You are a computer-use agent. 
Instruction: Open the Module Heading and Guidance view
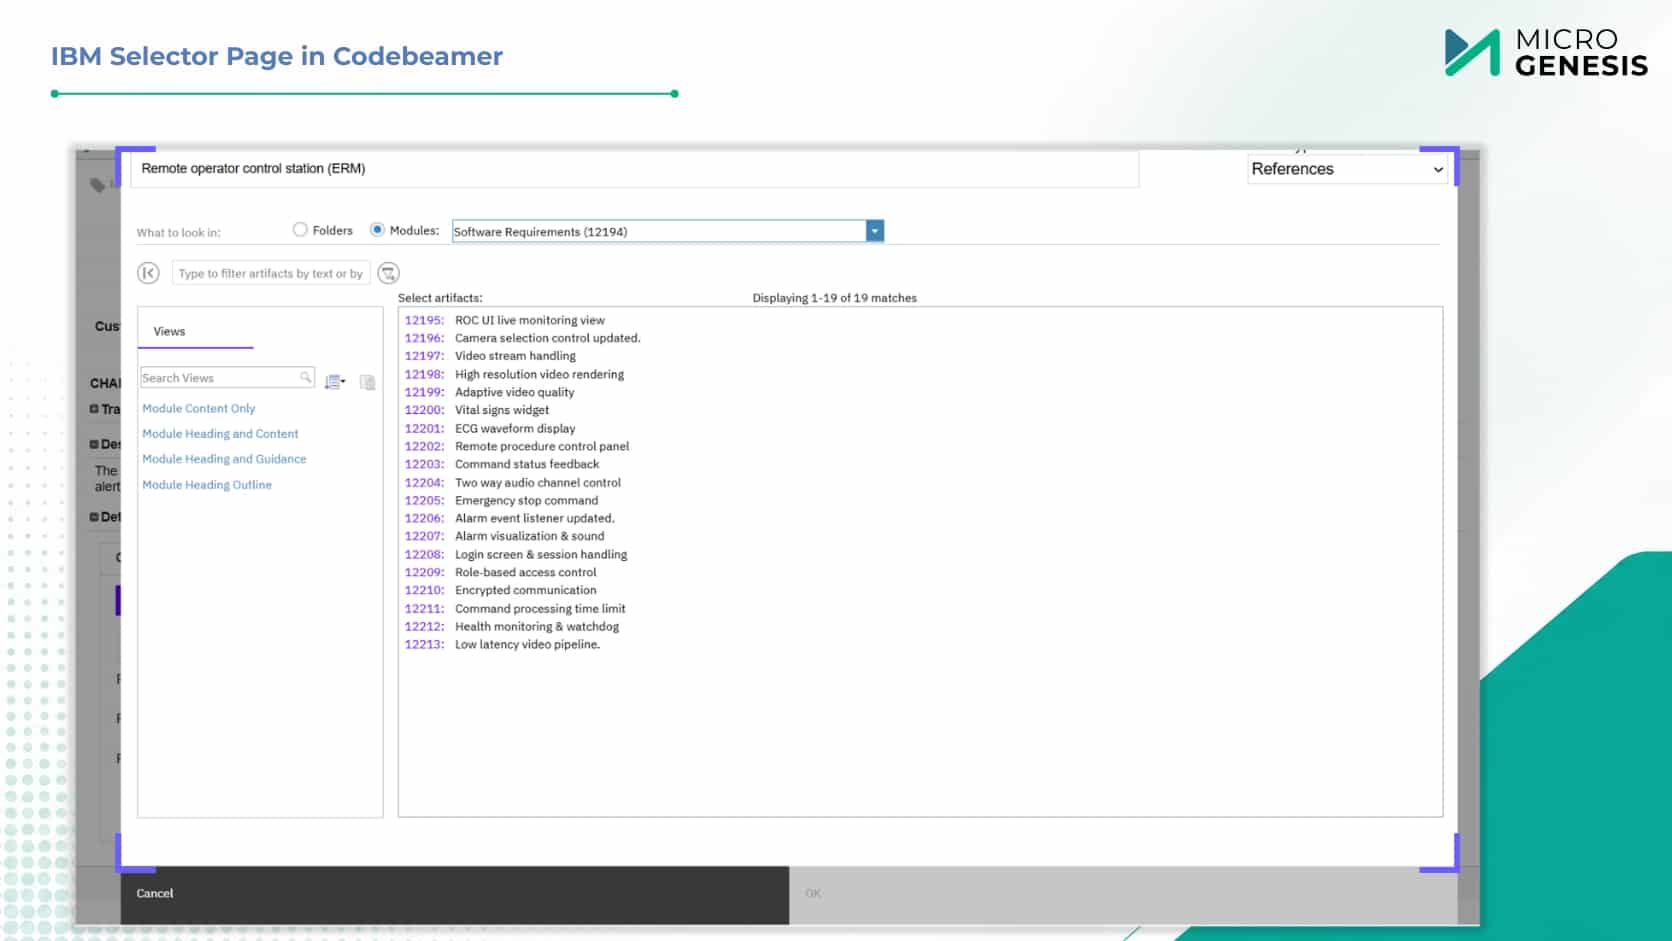[x=224, y=459]
